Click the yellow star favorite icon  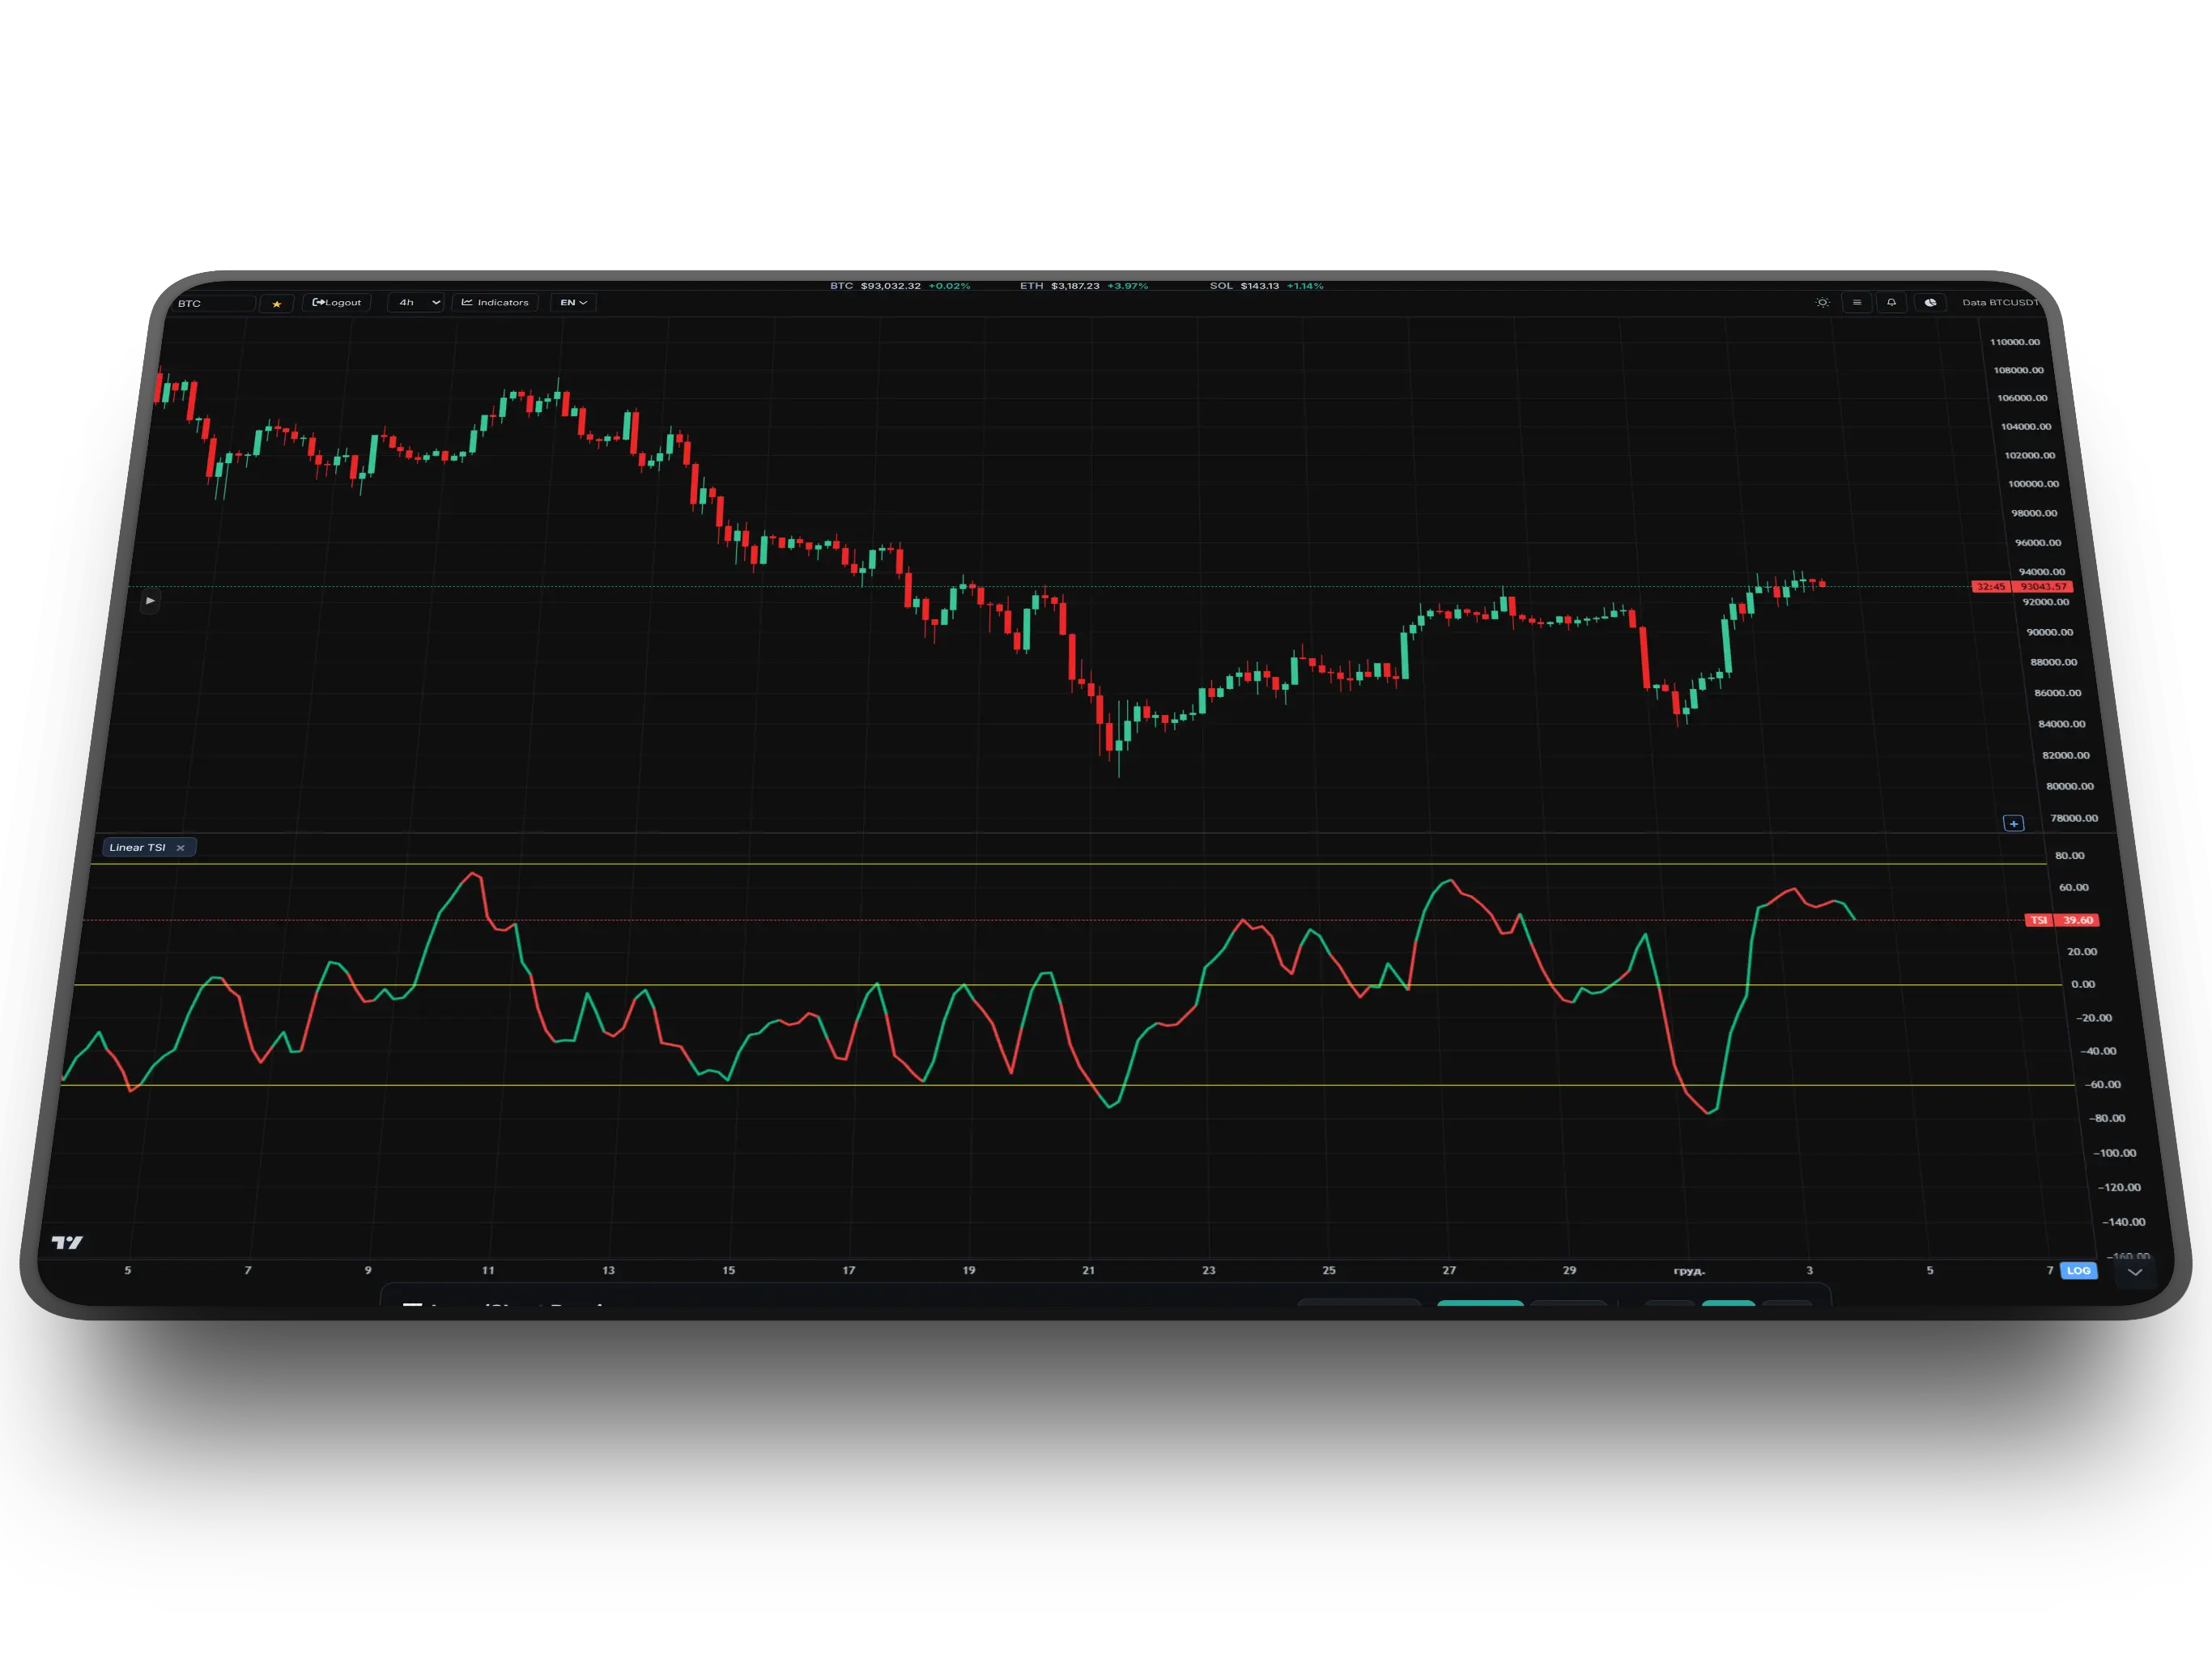[277, 304]
